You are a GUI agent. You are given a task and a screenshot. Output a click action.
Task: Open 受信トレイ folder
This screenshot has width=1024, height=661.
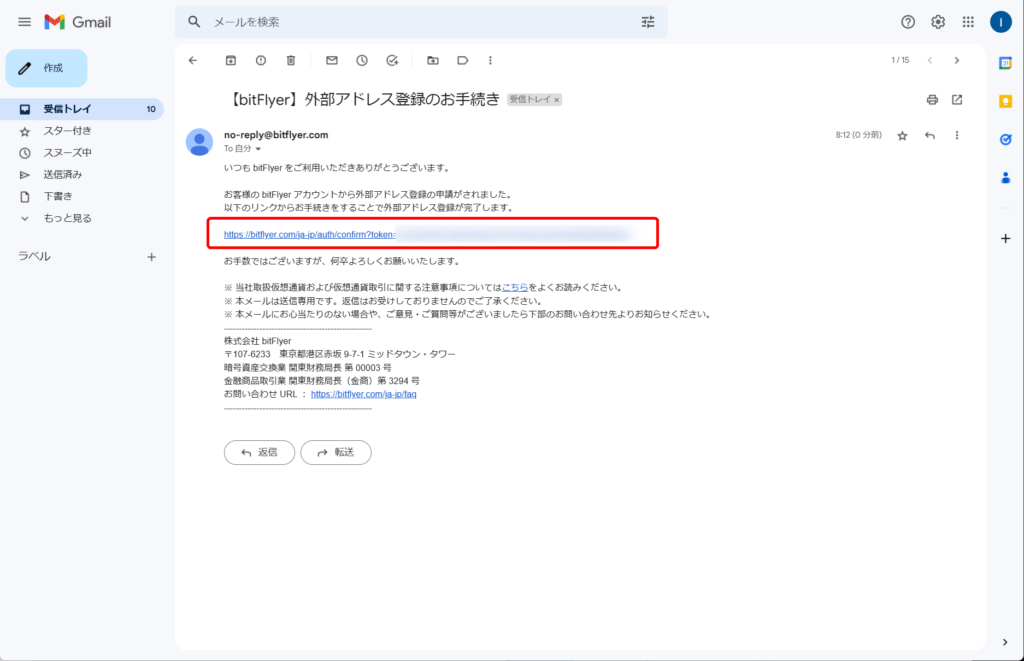82,109
